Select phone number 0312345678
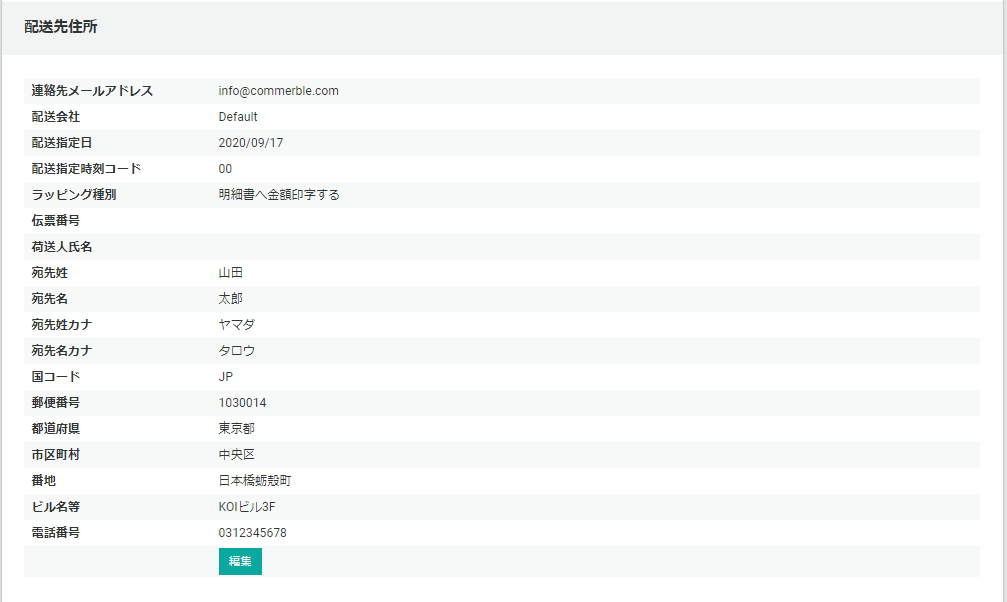Image resolution: width=1007 pixels, height=602 pixels. click(x=252, y=533)
